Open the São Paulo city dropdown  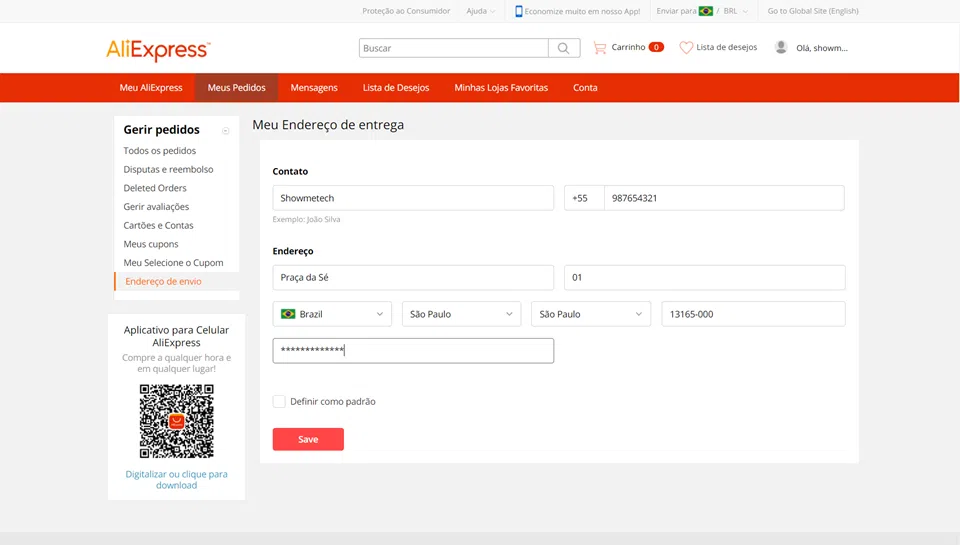point(591,314)
